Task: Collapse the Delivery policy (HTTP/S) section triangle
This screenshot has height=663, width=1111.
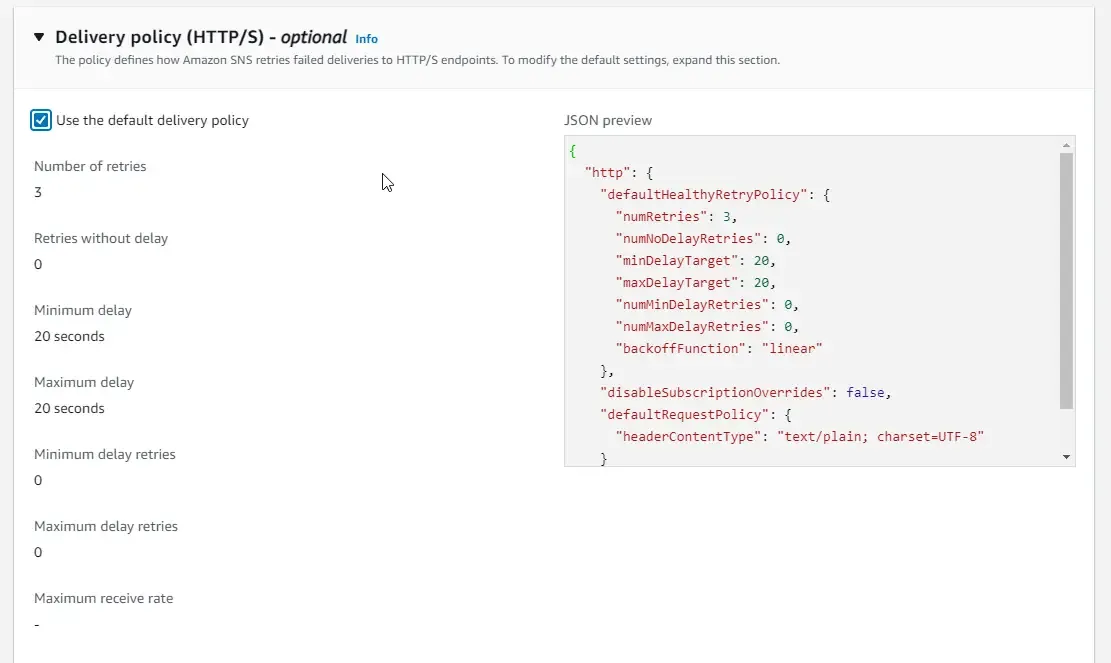Action: (39, 37)
